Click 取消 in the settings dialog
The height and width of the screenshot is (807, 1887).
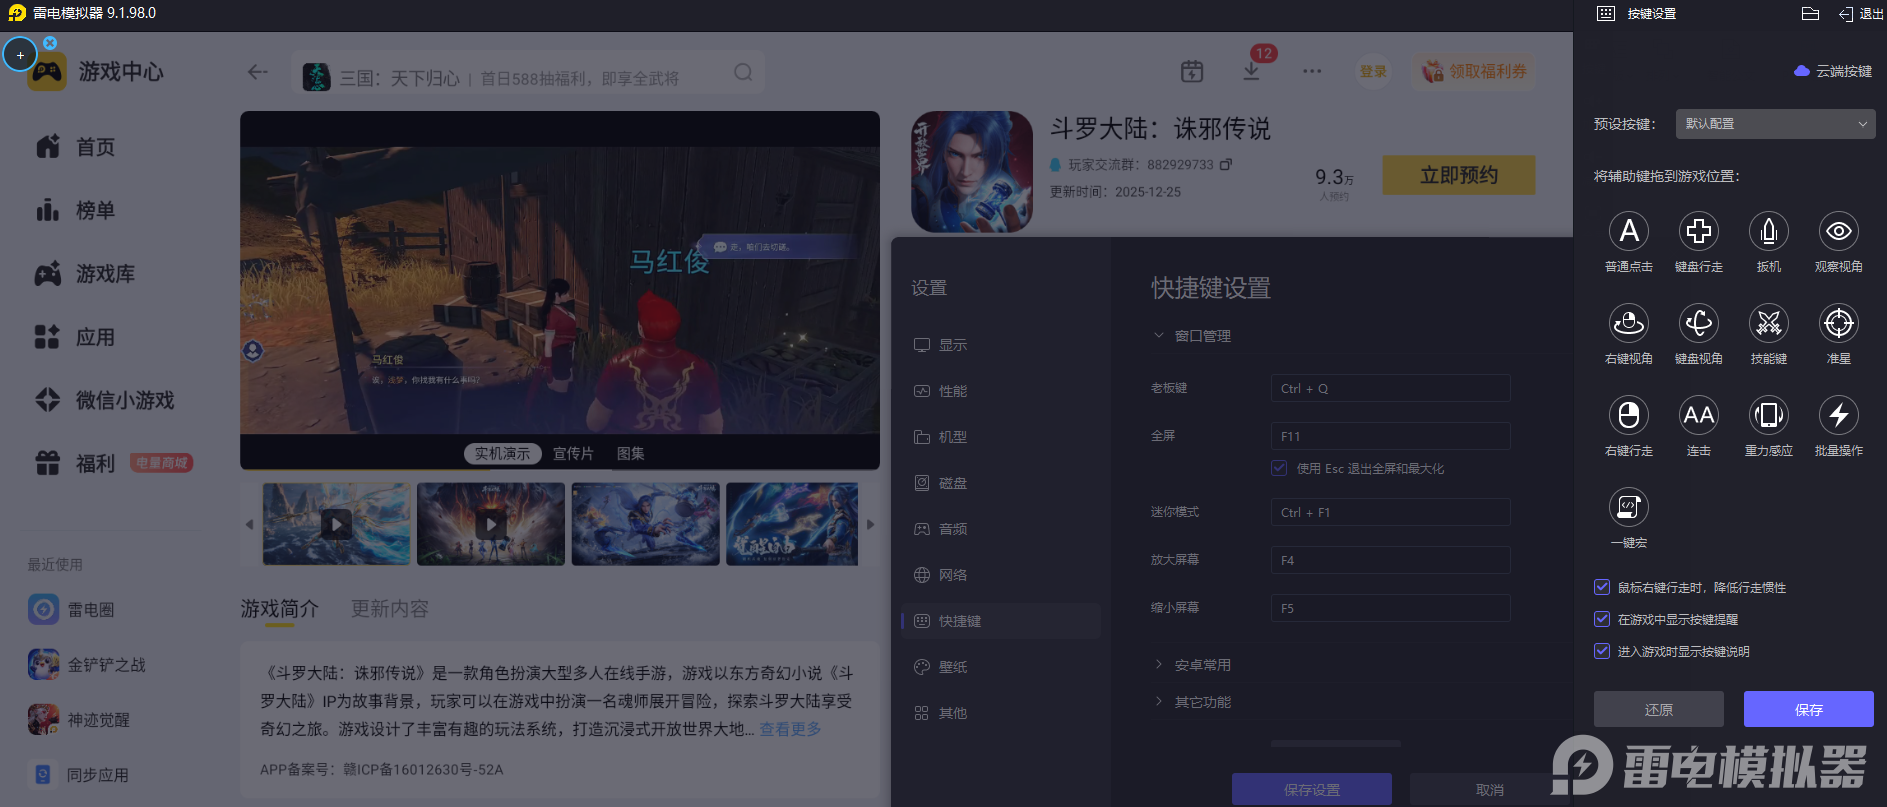click(x=1489, y=790)
